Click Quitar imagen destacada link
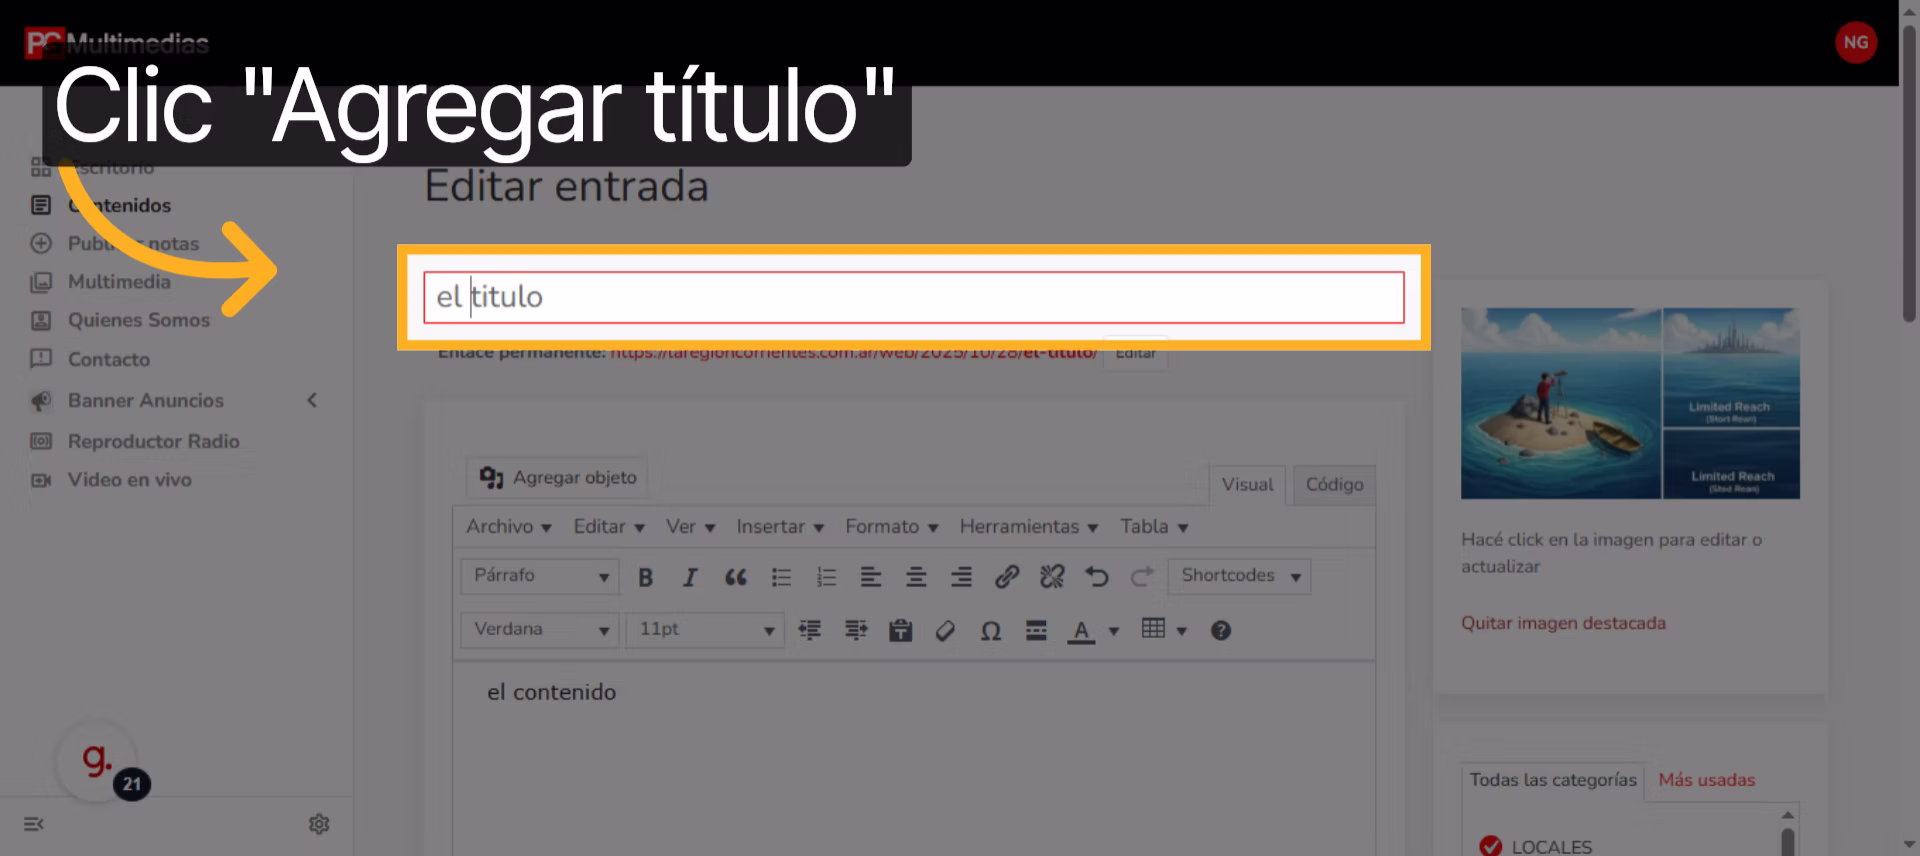 point(1563,623)
